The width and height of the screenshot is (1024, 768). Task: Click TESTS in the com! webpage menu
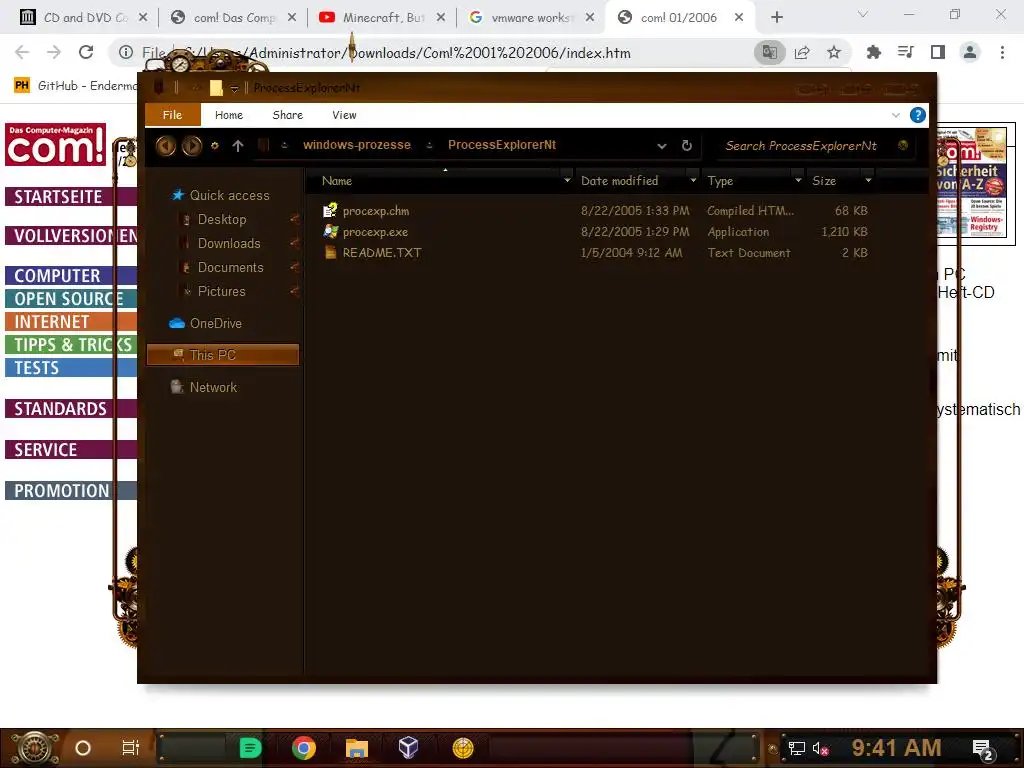(x=71, y=368)
